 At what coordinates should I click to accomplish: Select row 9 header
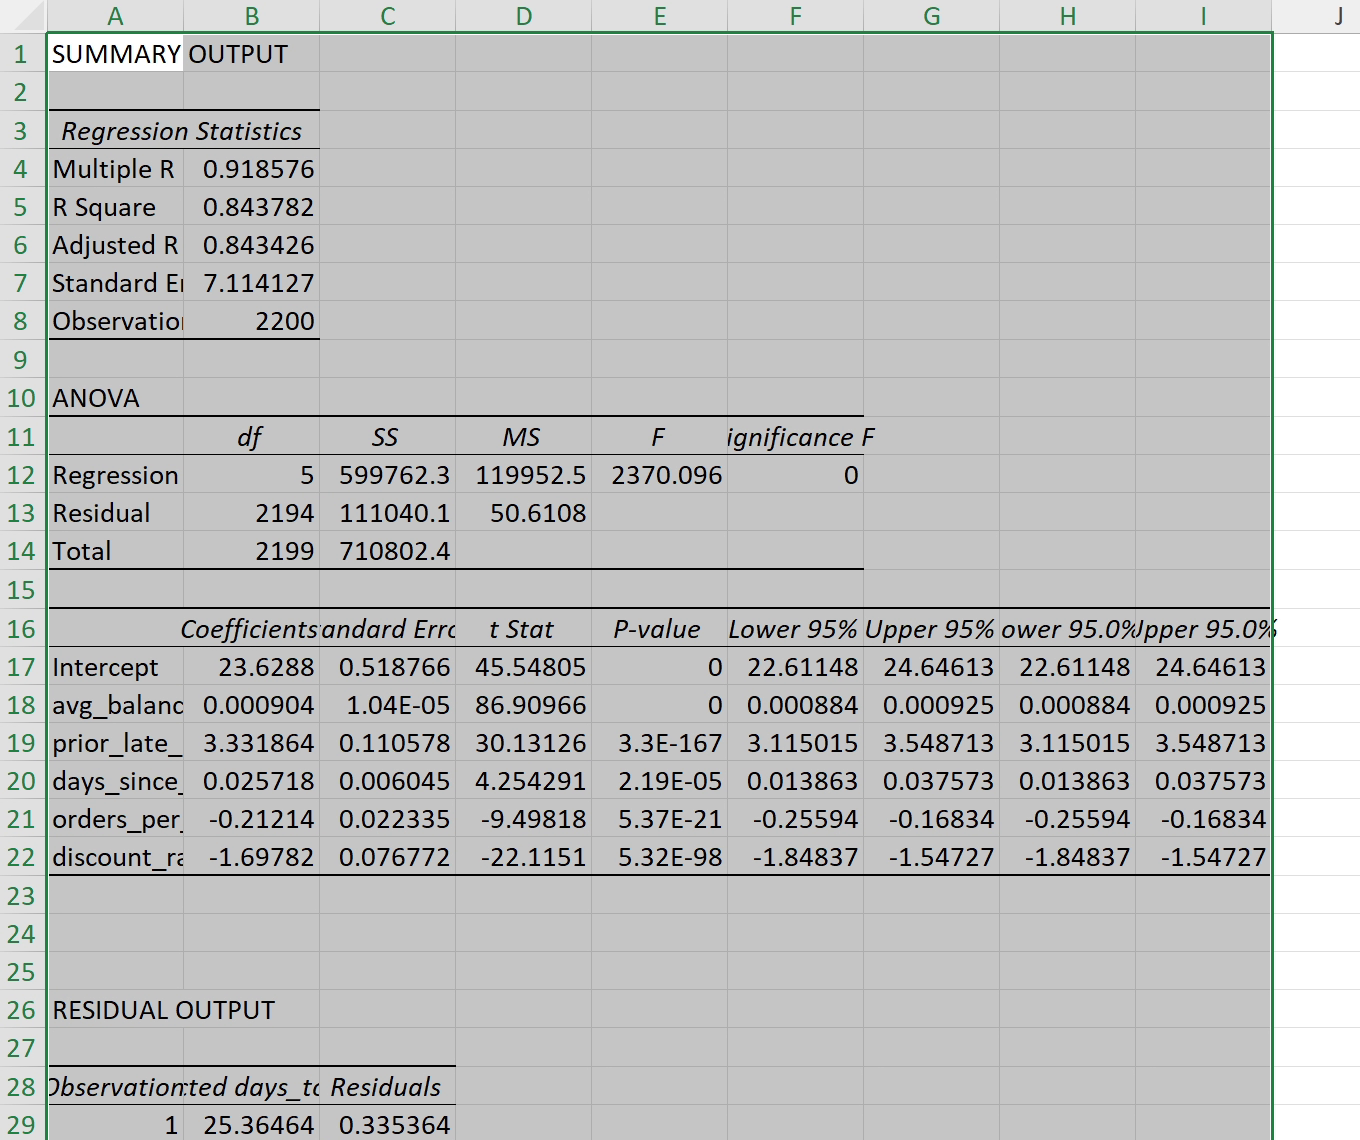point(23,359)
